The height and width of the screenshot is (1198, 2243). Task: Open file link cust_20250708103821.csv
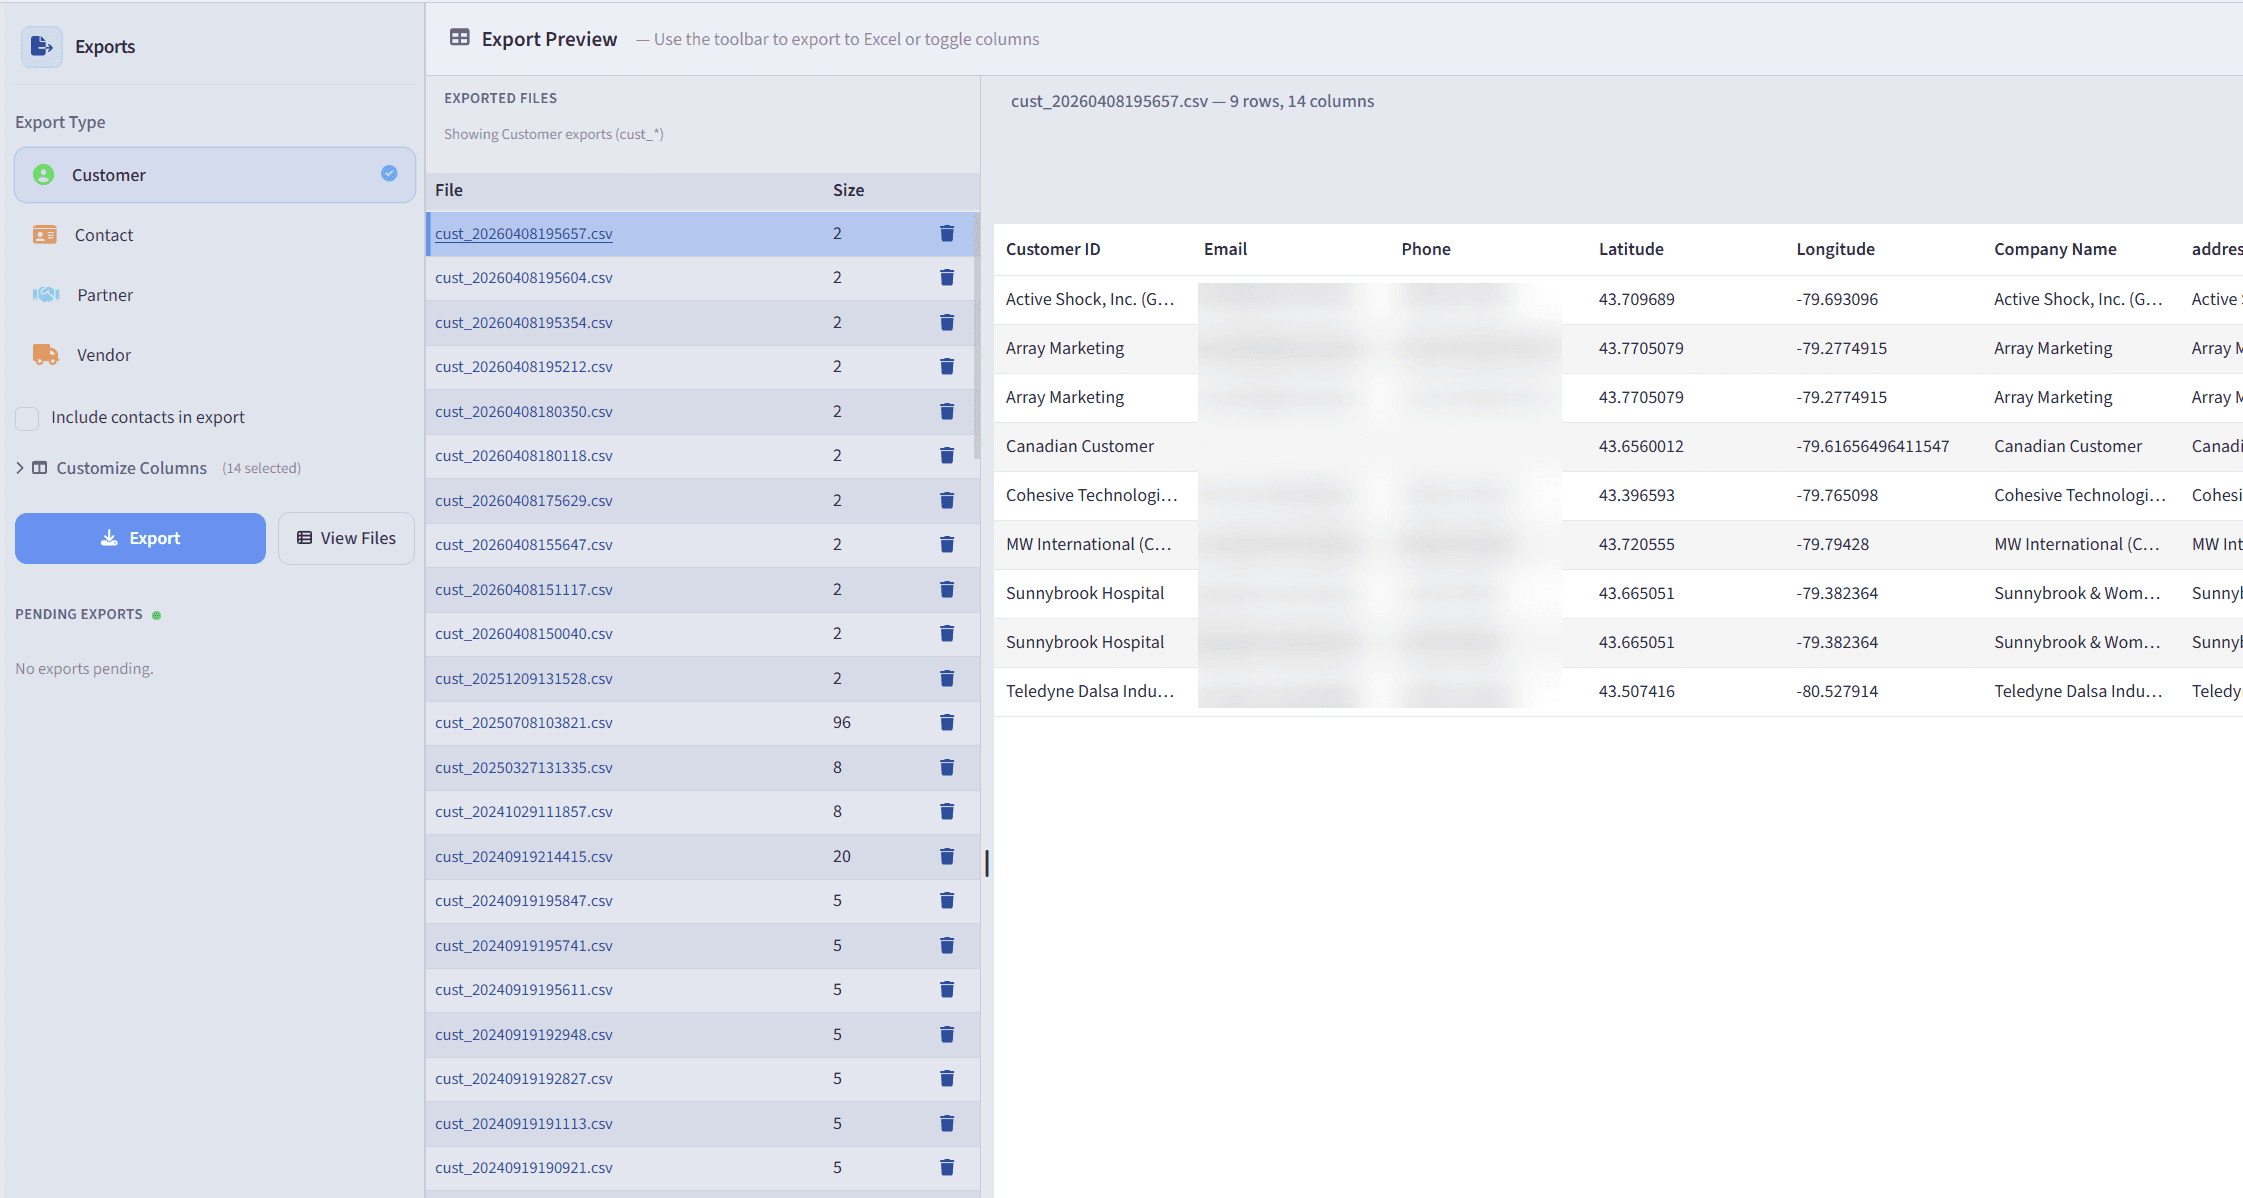point(524,722)
